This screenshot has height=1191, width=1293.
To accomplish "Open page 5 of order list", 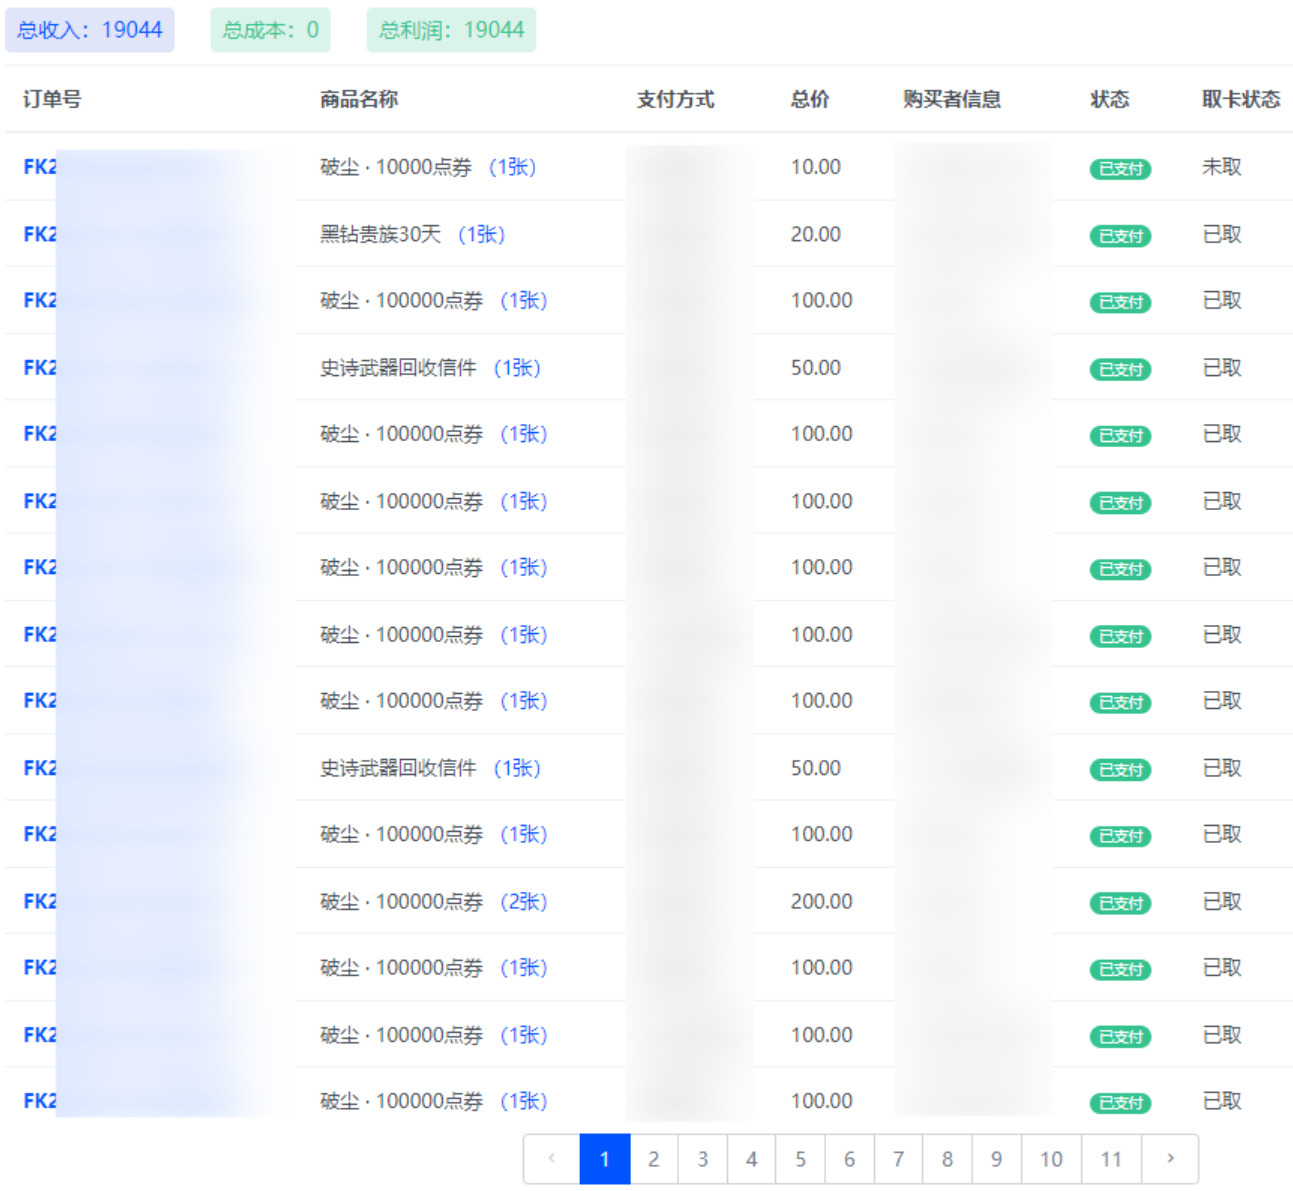I will [800, 1158].
